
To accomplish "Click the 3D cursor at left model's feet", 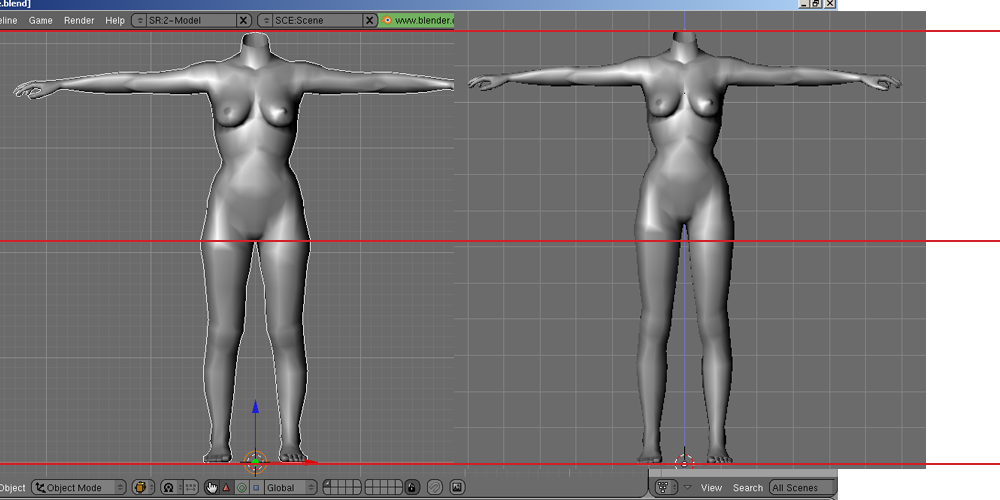I will coord(255,461).
